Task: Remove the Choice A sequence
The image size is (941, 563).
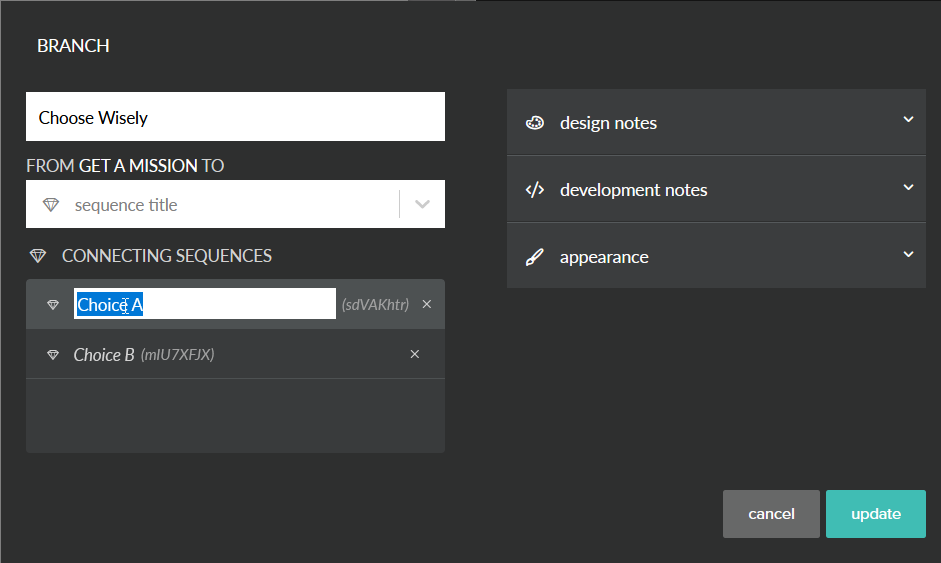Action: pyautogui.click(x=427, y=304)
